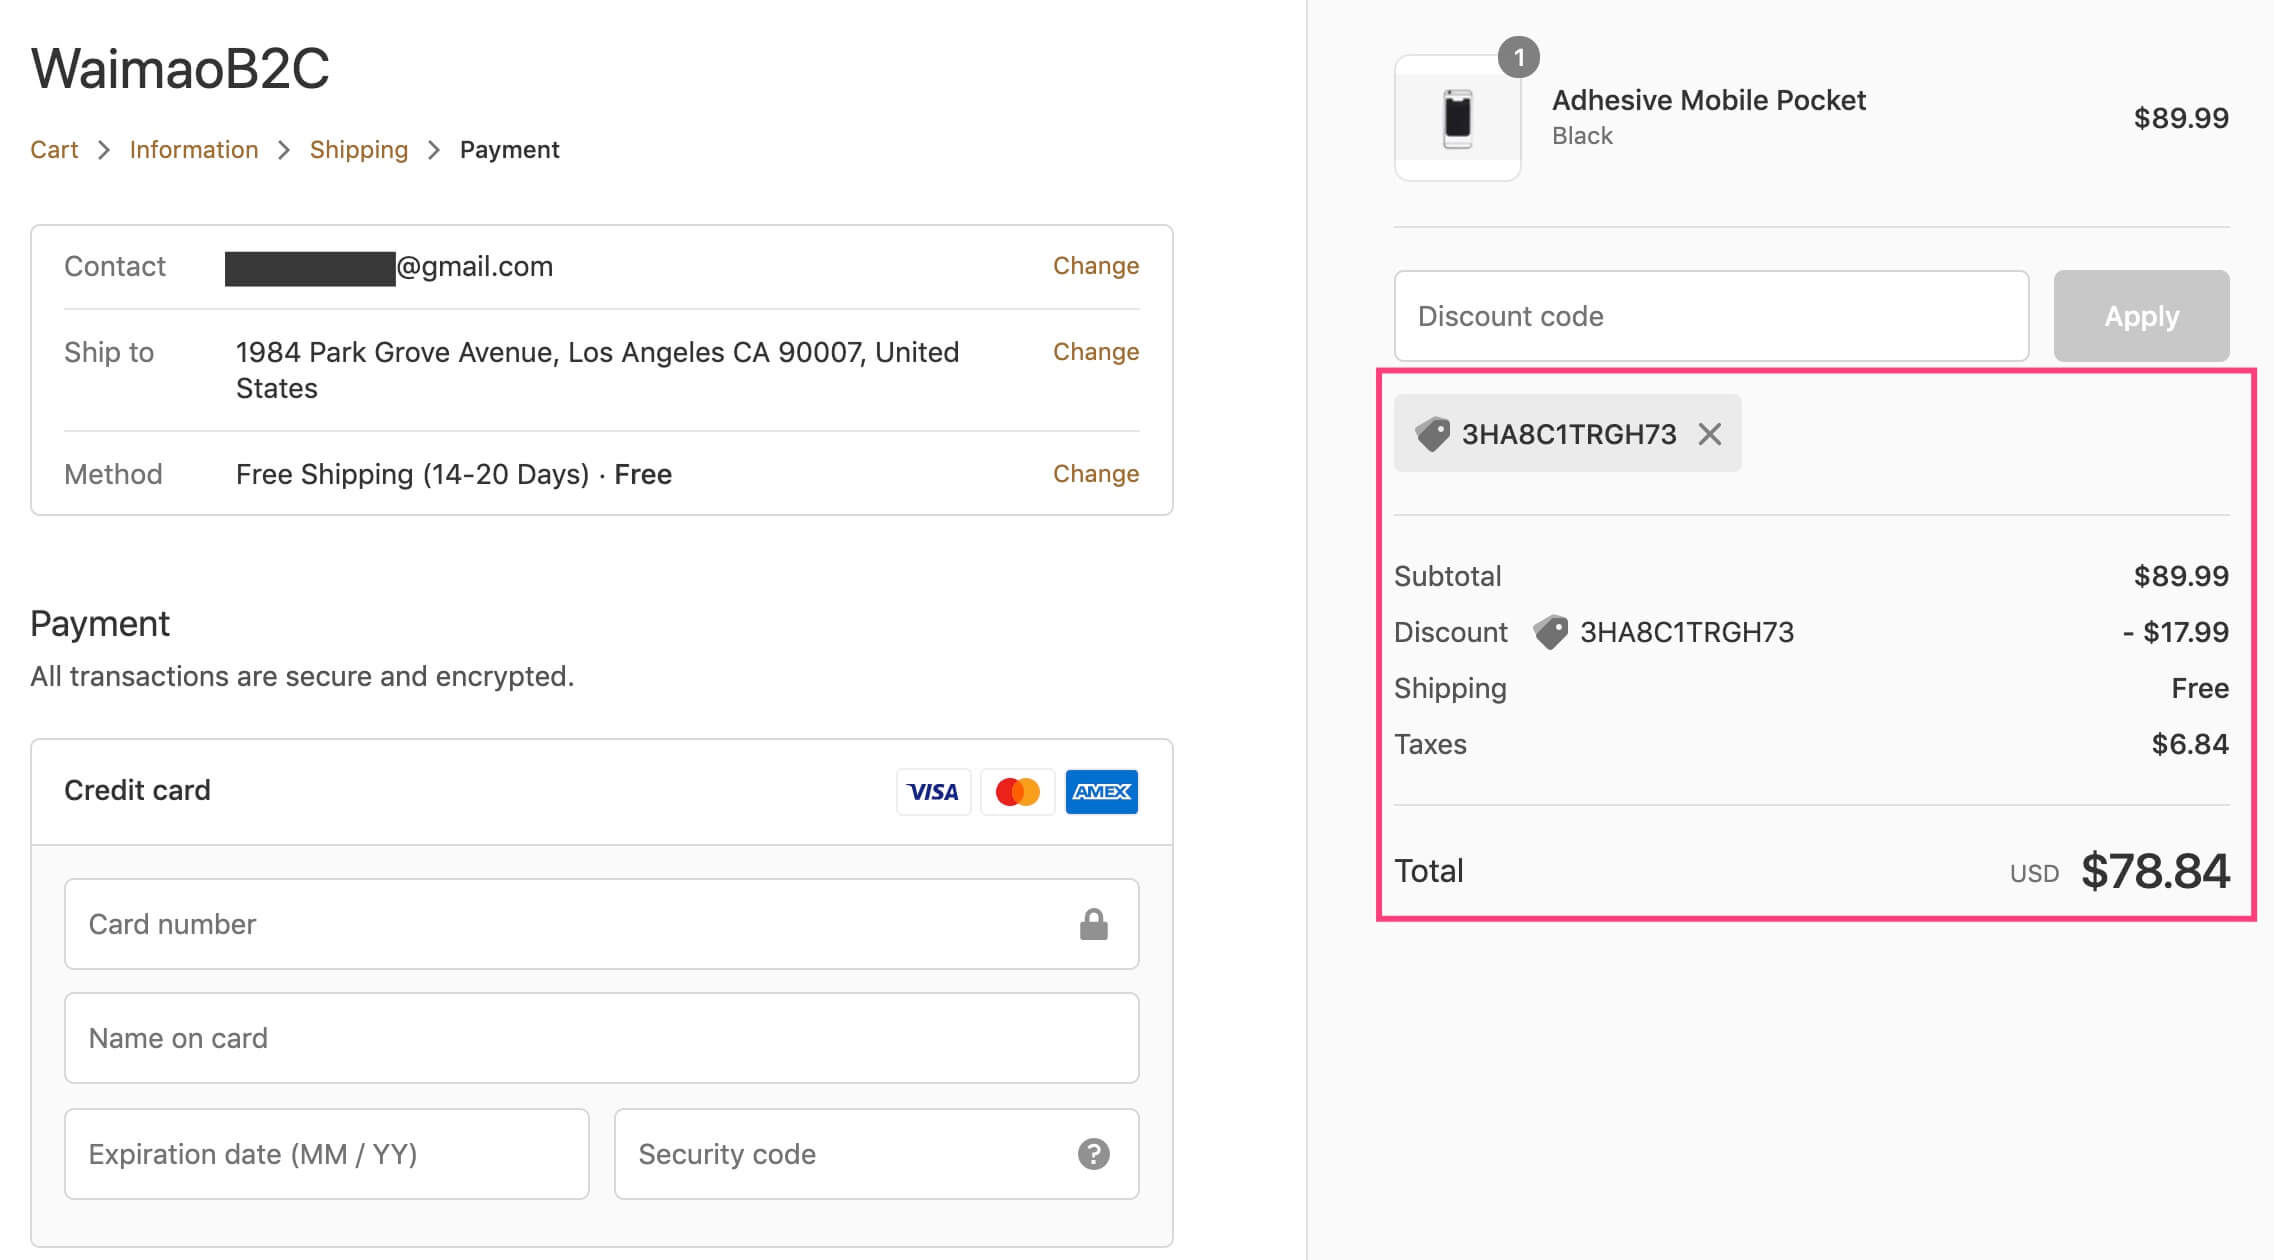Go back to Cart breadcrumb
The width and height of the screenshot is (2274, 1260).
coord(54,150)
